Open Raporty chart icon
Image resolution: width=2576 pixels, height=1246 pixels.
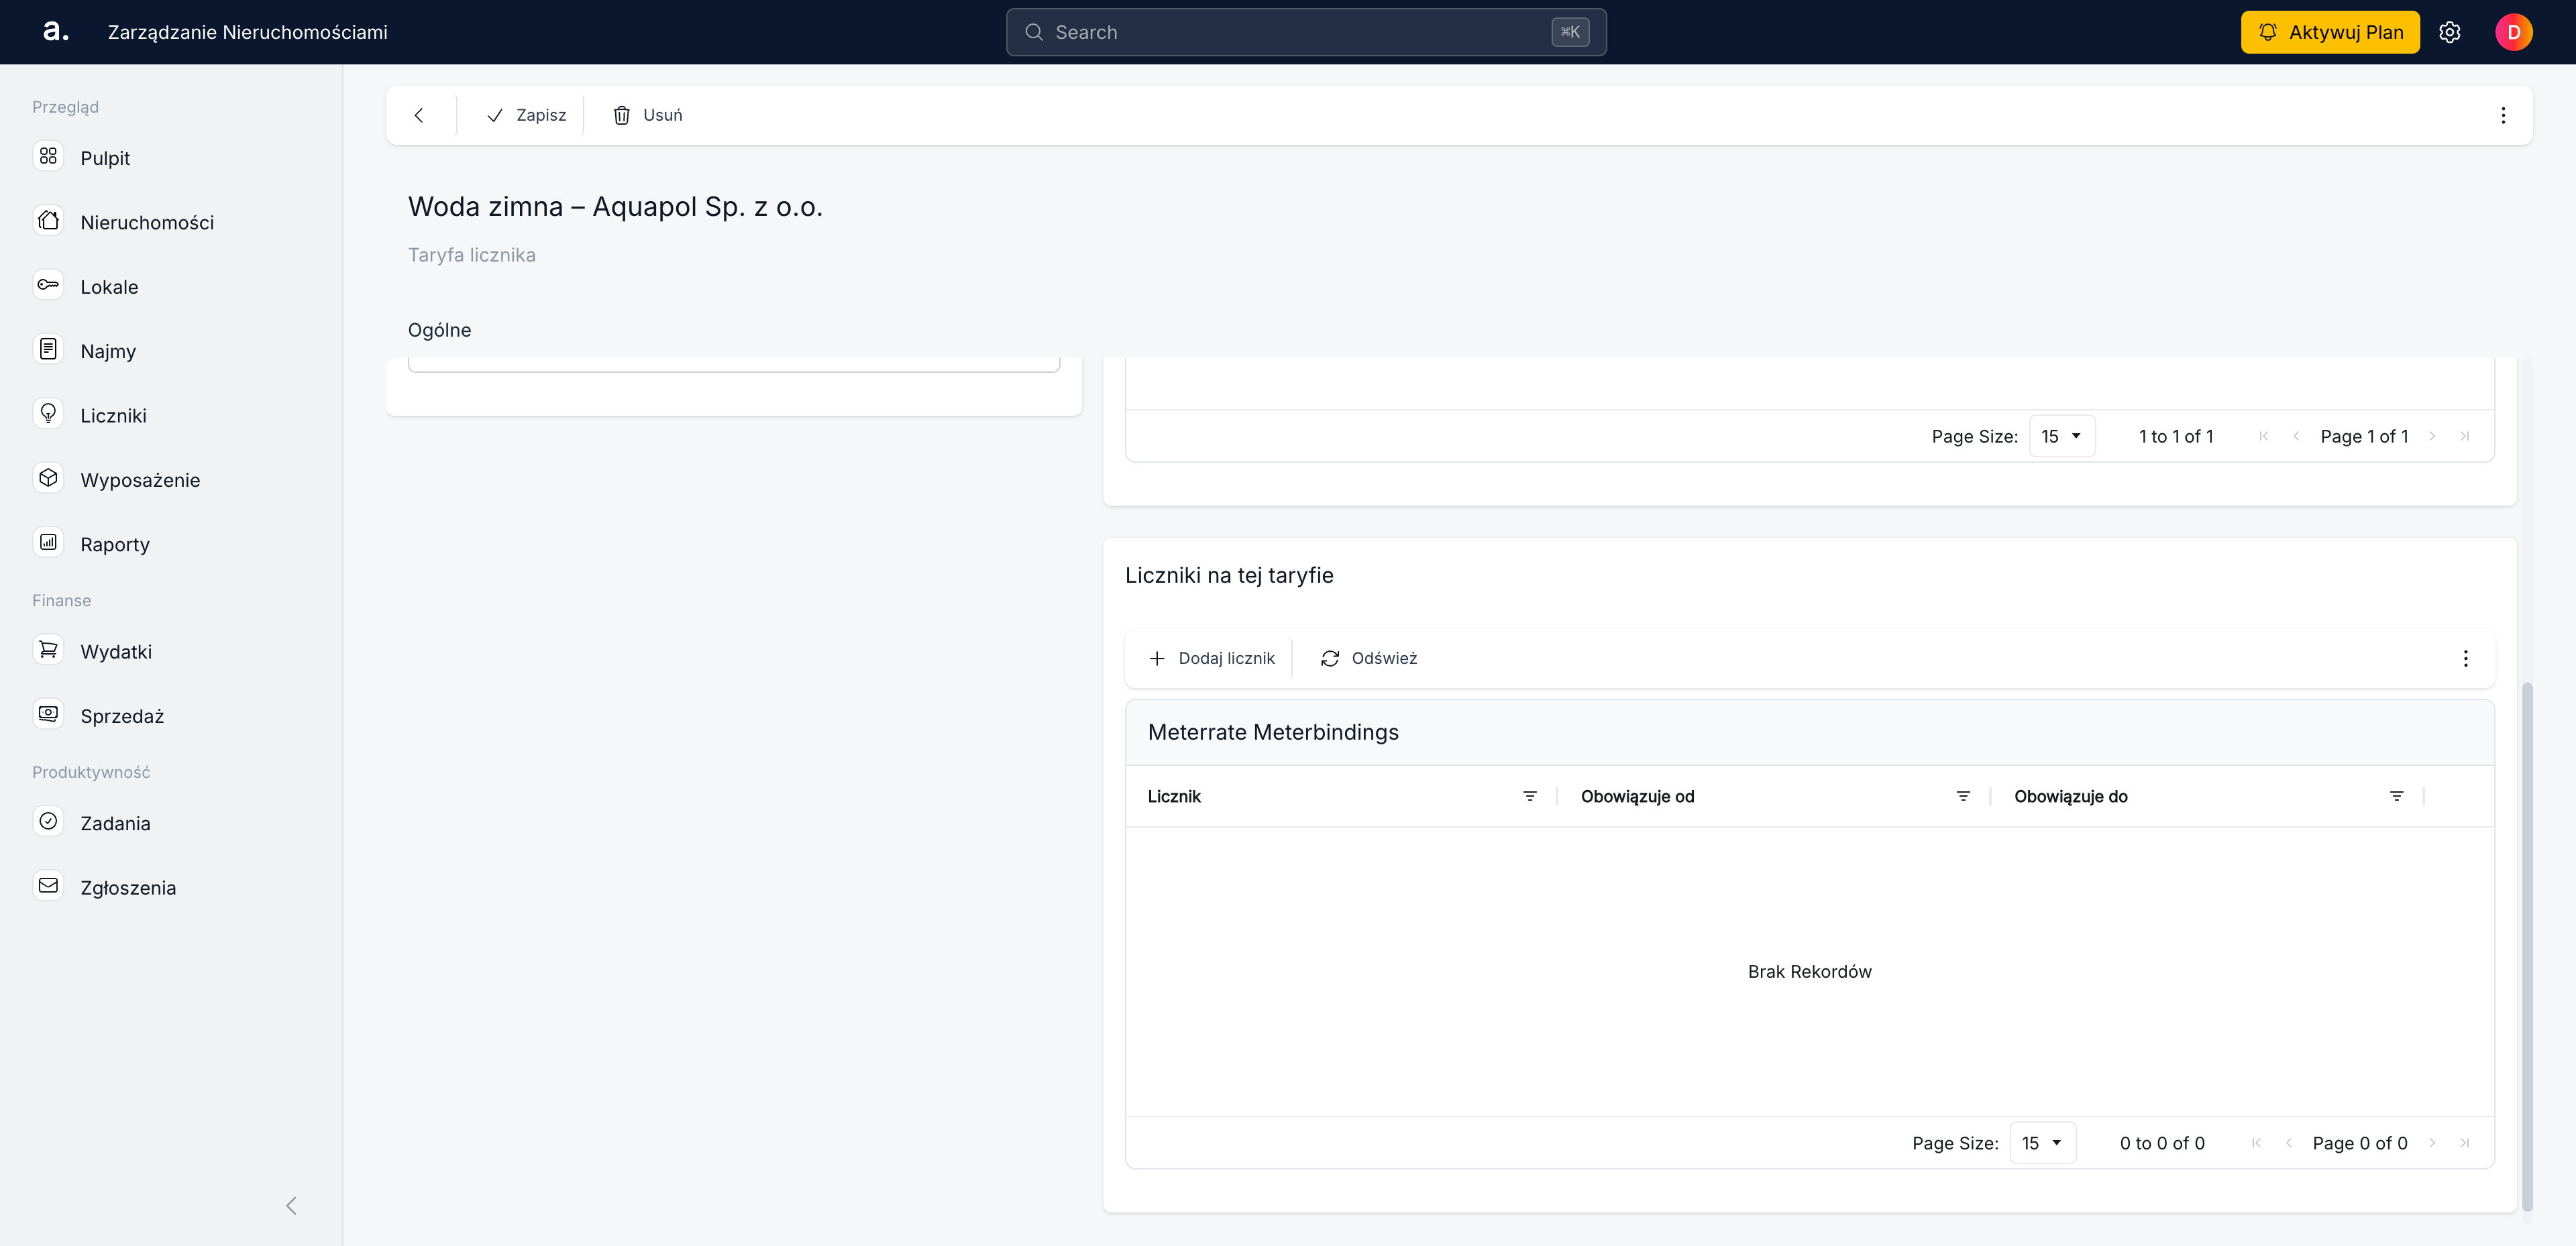[48, 543]
